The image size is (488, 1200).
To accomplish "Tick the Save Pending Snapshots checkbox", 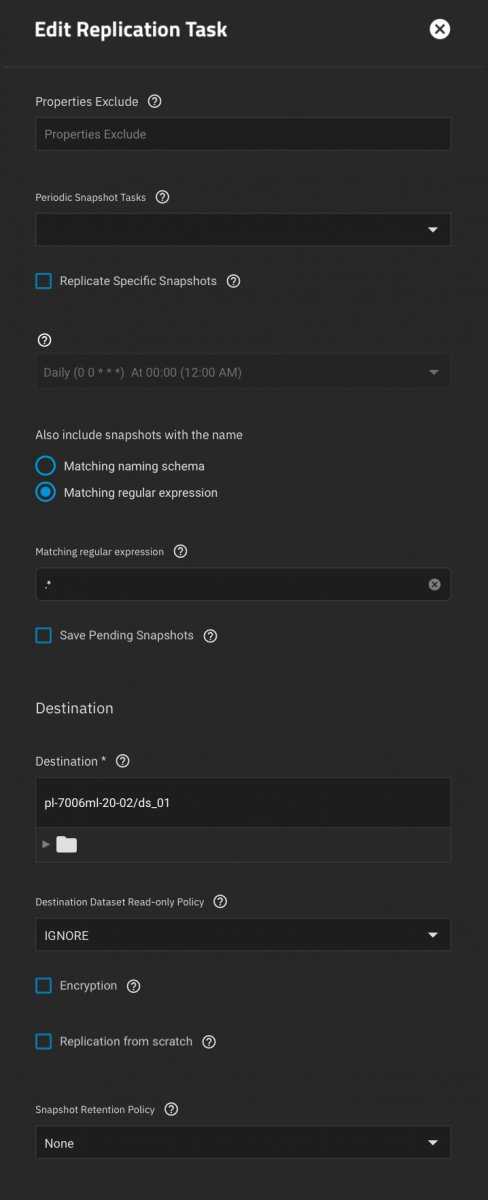I will click(43, 635).
